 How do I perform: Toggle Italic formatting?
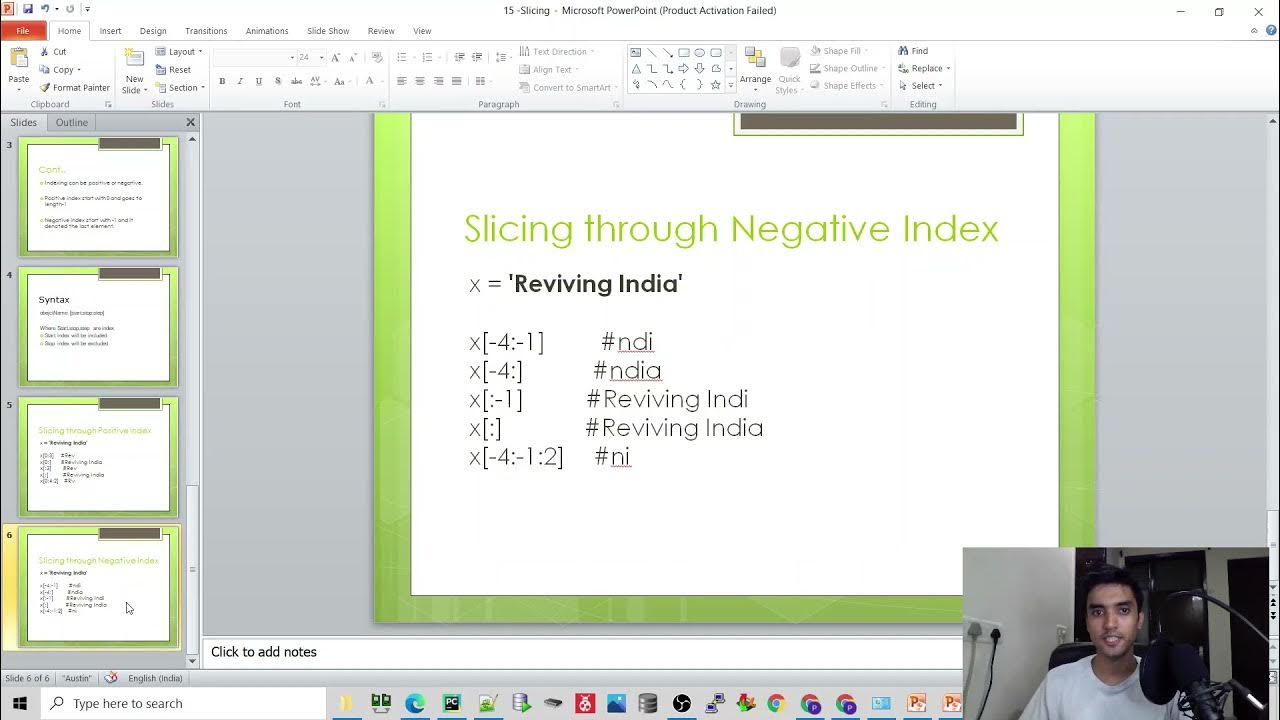pyautogui.click(x=240, y=81)
